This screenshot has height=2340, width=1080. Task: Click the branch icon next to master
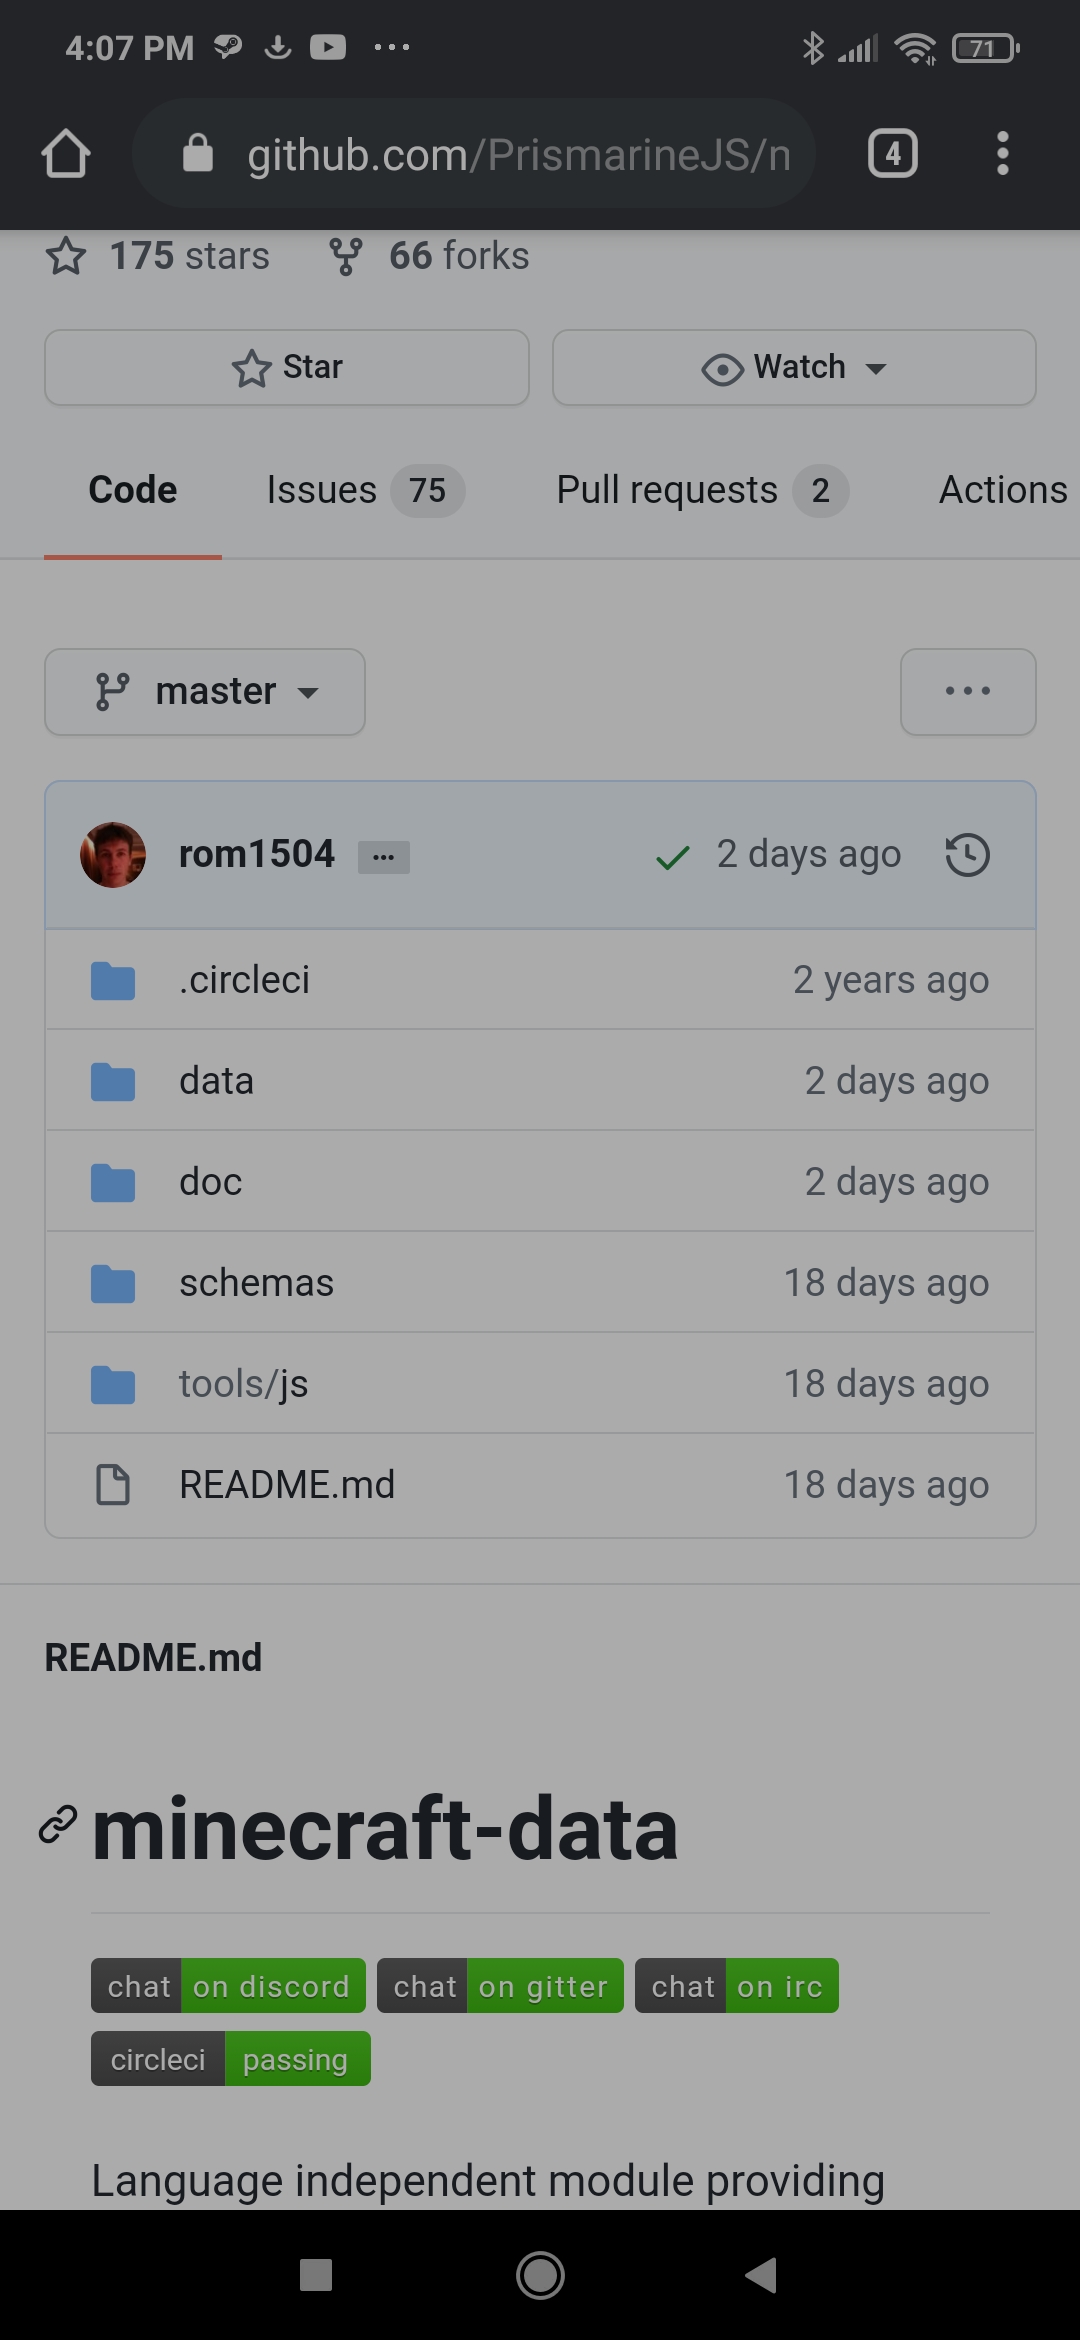114,691
